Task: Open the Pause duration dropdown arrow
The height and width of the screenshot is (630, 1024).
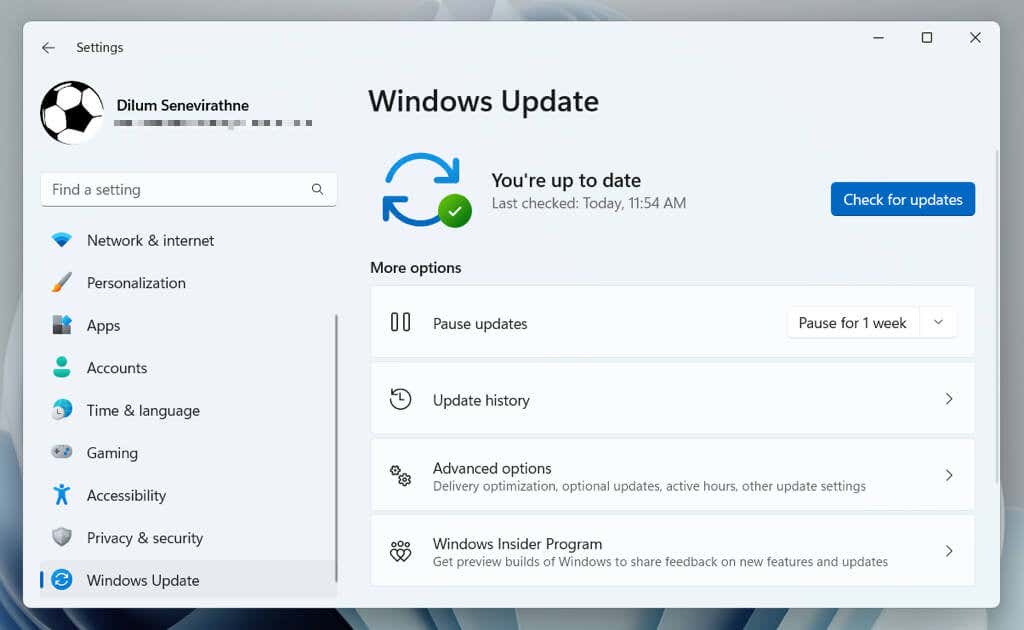Action: pos(938,323)
